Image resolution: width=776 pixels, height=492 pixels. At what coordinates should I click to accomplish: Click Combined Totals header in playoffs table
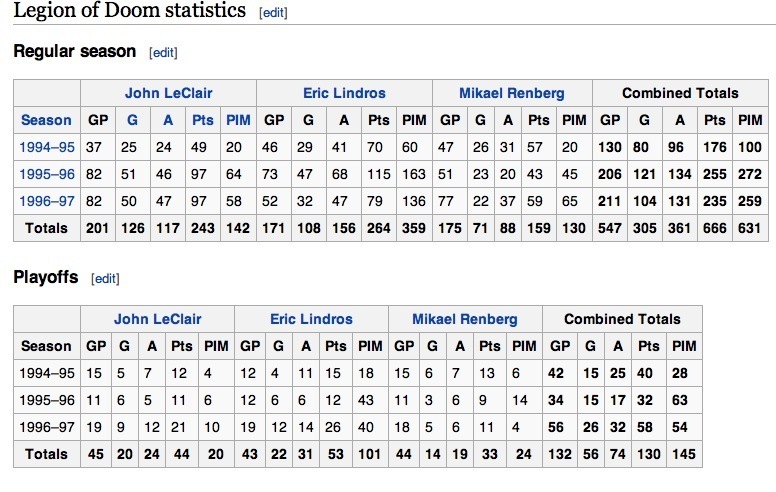[x=622, y=319]
